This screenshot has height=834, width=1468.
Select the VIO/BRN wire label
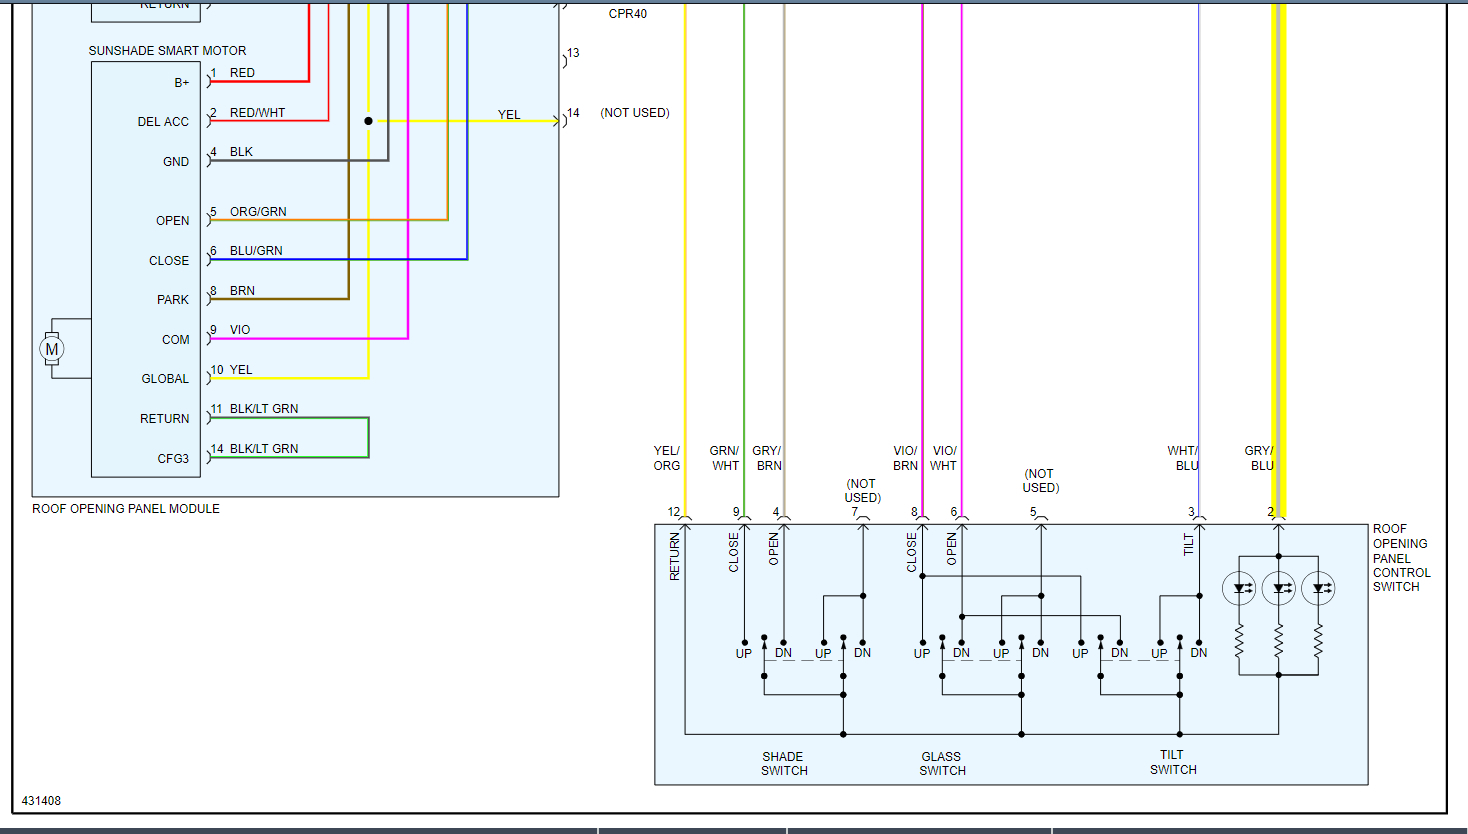click(905, 458)
